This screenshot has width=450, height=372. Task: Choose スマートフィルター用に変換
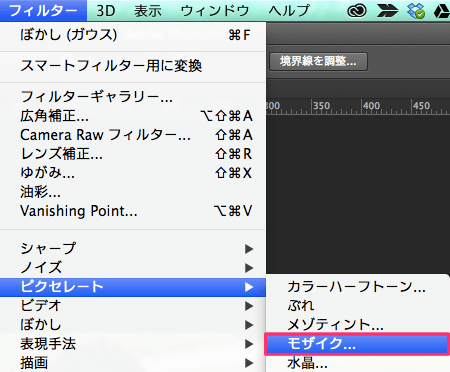click(133, 66)
